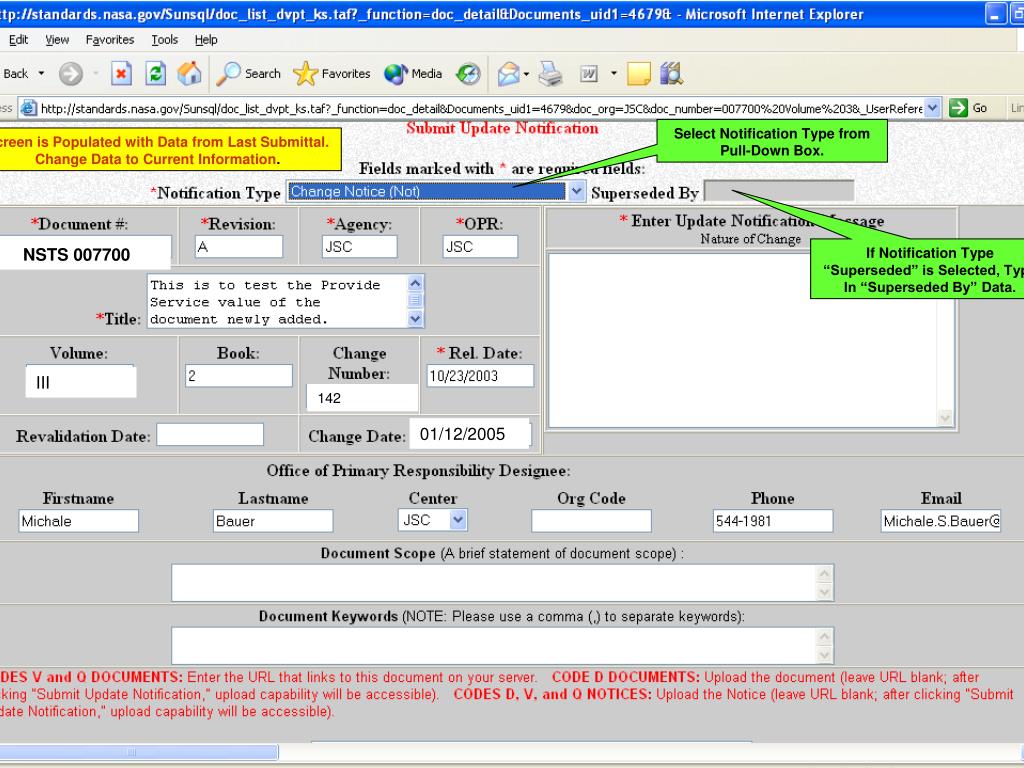Click the Rel. Date input field

480,376
